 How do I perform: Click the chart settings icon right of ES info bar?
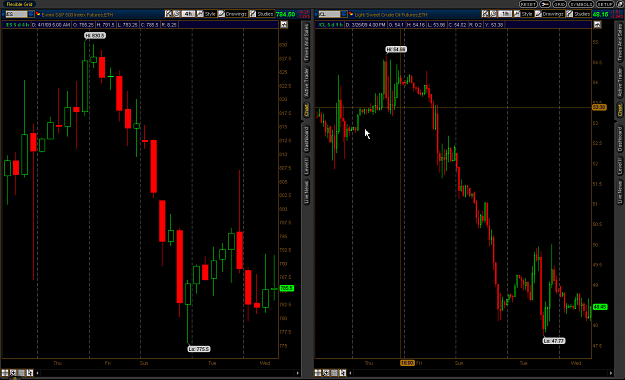[284, 25]
